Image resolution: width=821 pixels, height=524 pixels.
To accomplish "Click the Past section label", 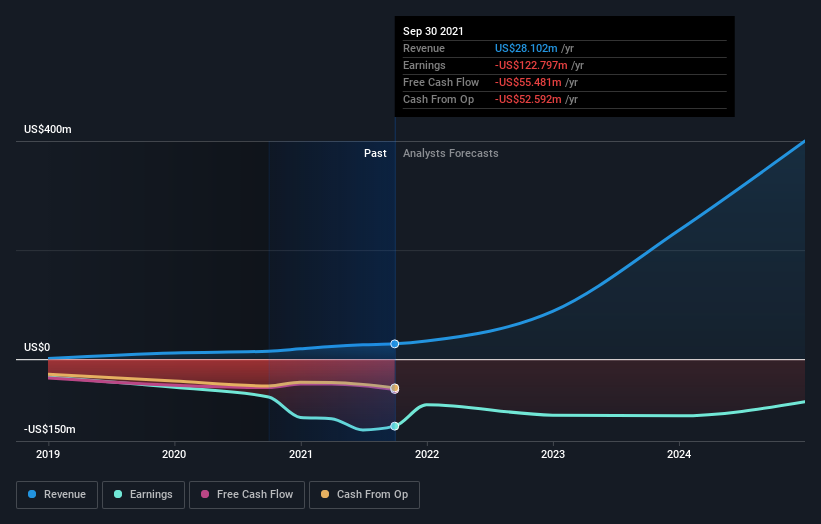I will tap(375, 153).
